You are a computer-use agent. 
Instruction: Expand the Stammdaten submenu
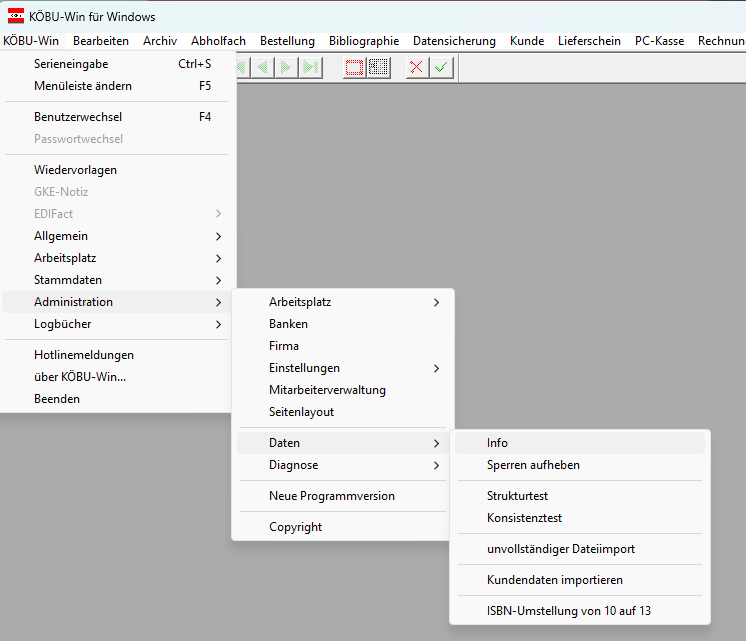tap(117, 280)
